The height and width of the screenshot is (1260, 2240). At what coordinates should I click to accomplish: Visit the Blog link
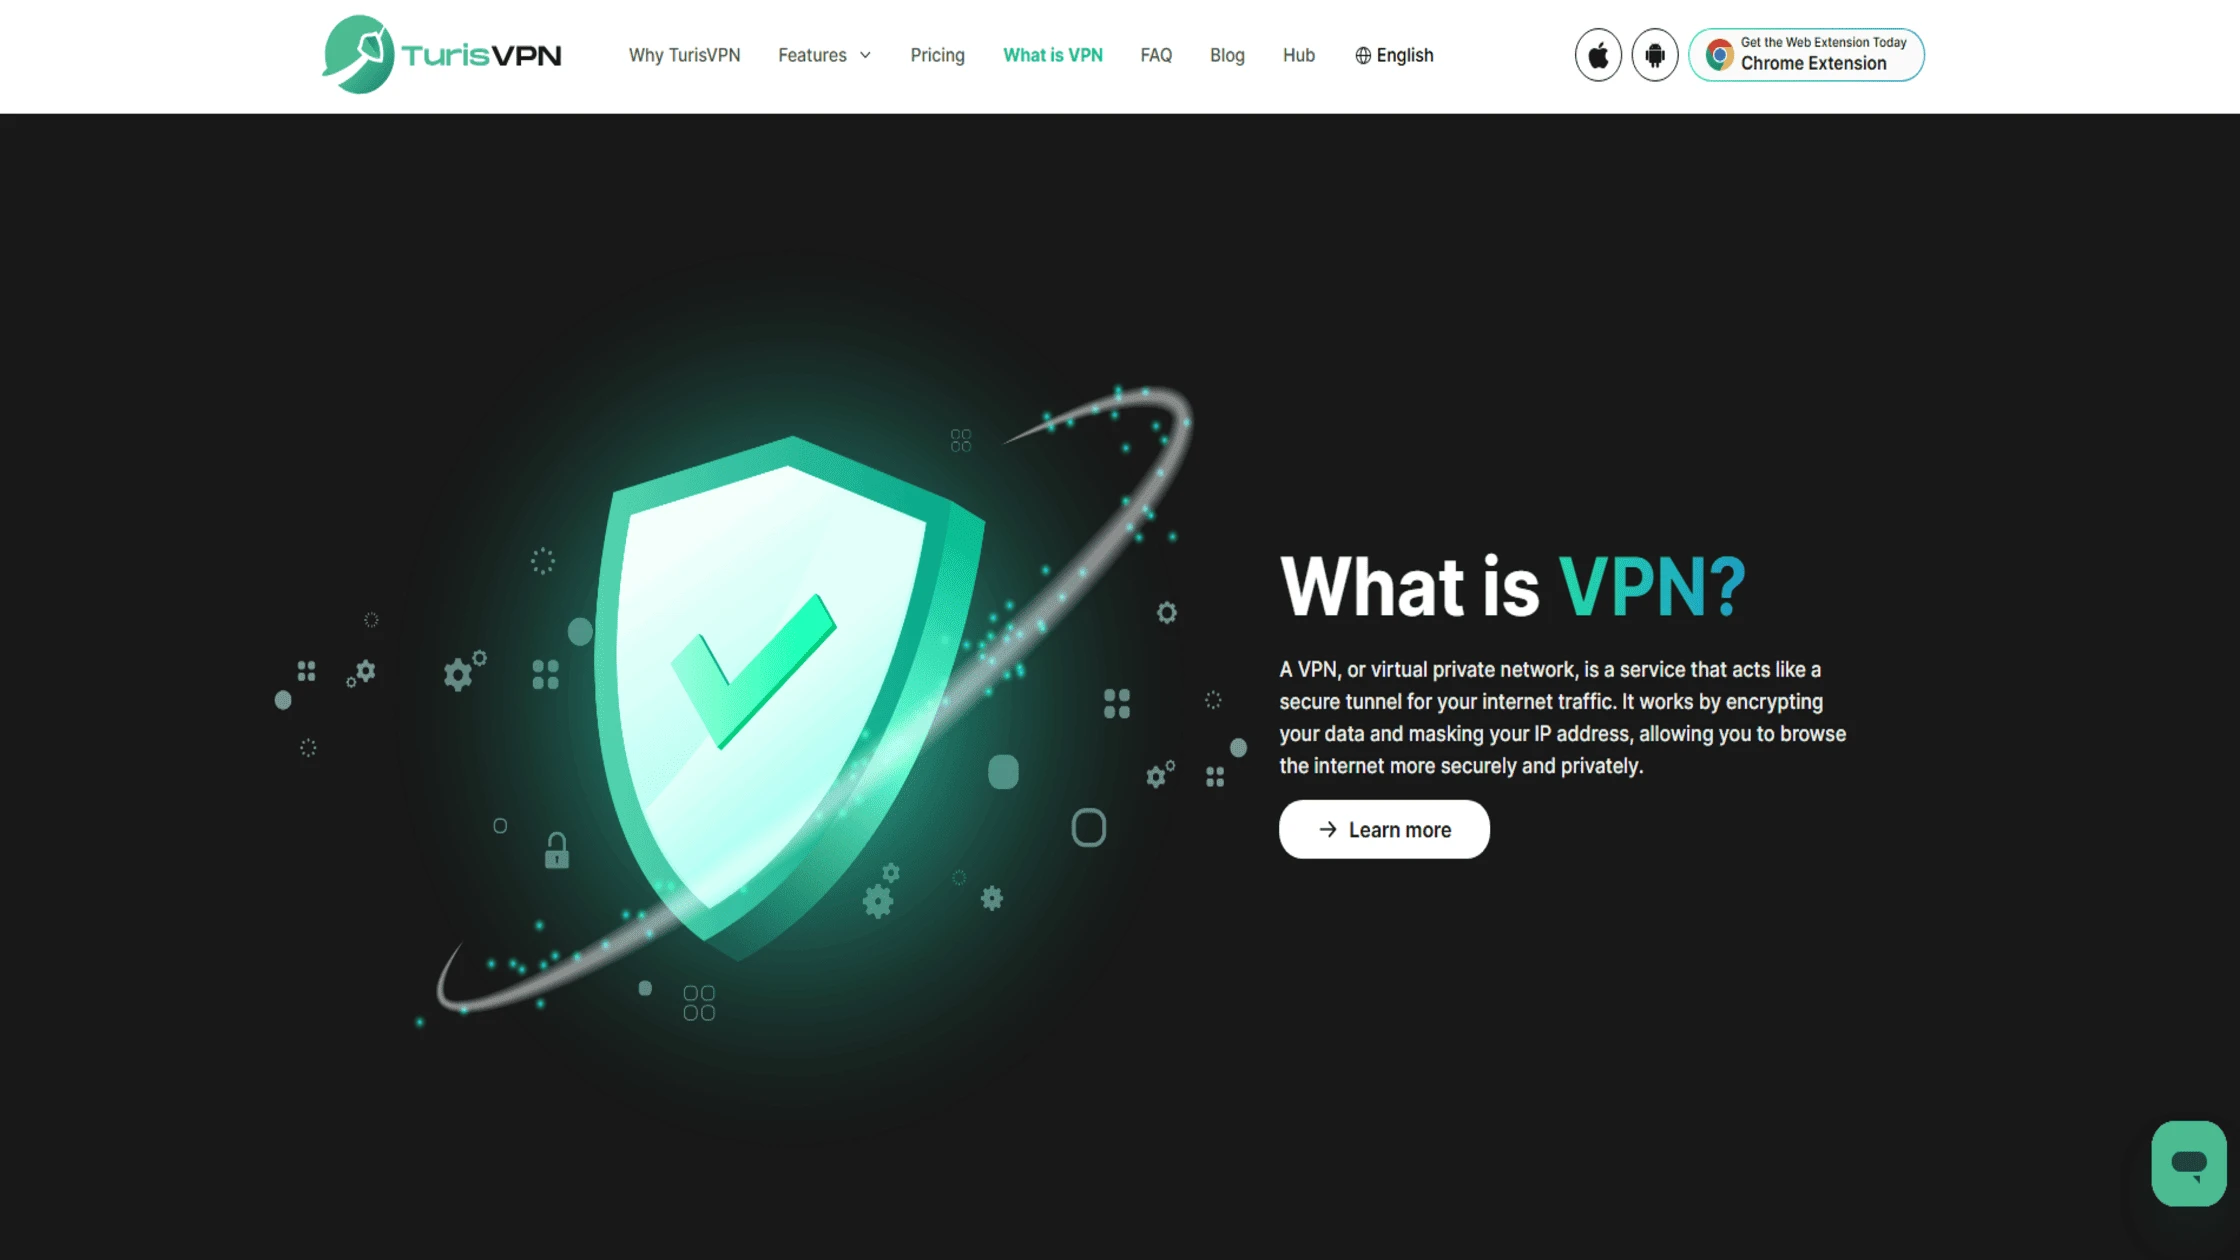[x=1227, y=55]
